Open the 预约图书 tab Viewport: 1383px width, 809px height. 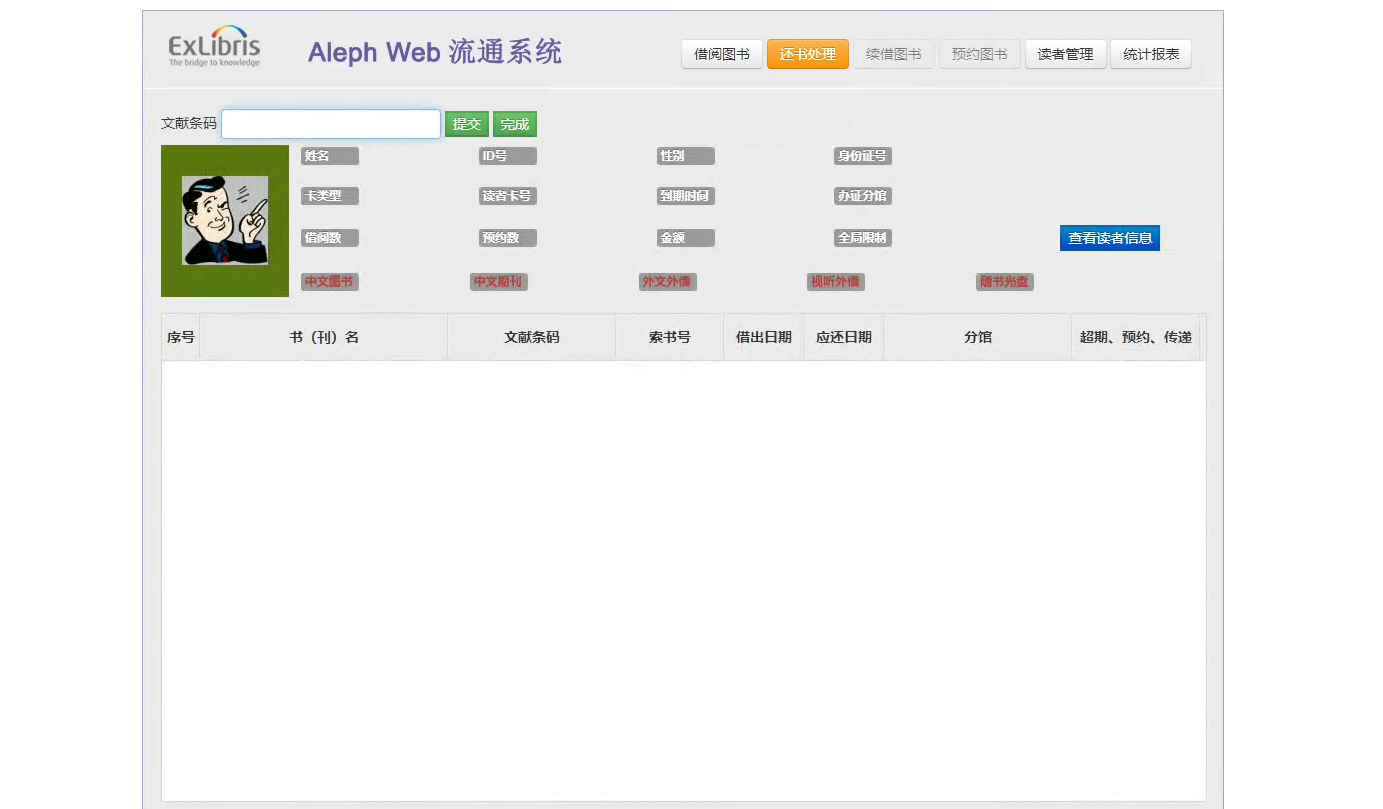point(980,54)
